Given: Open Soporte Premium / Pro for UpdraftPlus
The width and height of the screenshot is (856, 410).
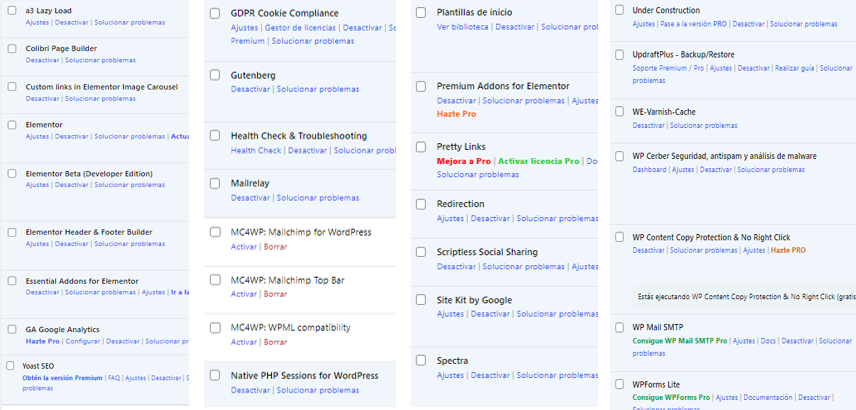Looking at the screenshot, I should coord(668,68).
